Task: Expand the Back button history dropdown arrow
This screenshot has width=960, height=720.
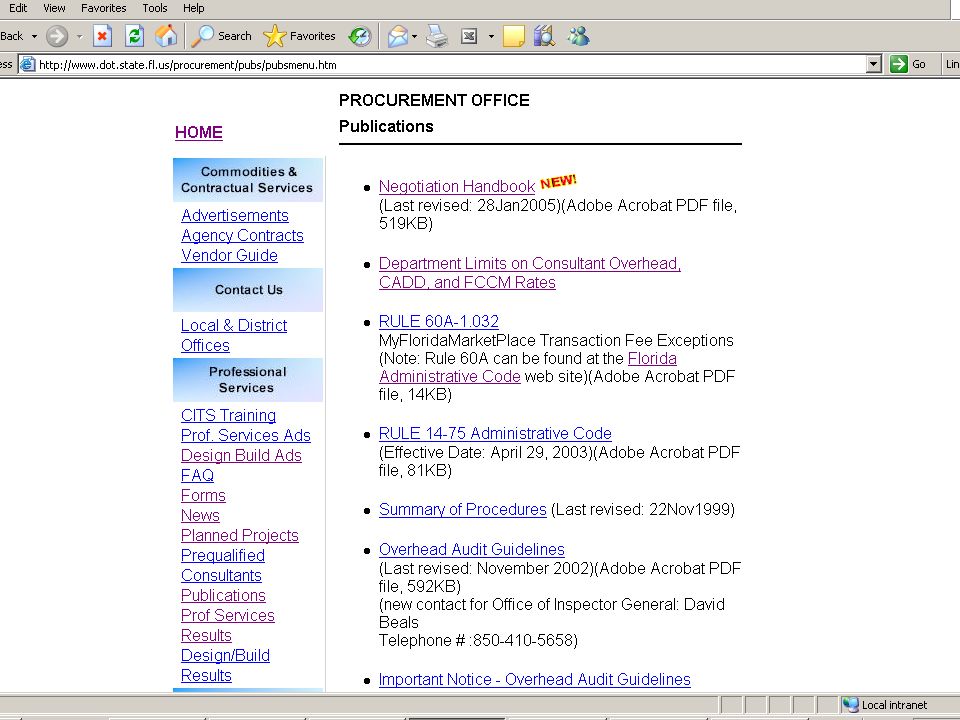Action: (34, 36)
